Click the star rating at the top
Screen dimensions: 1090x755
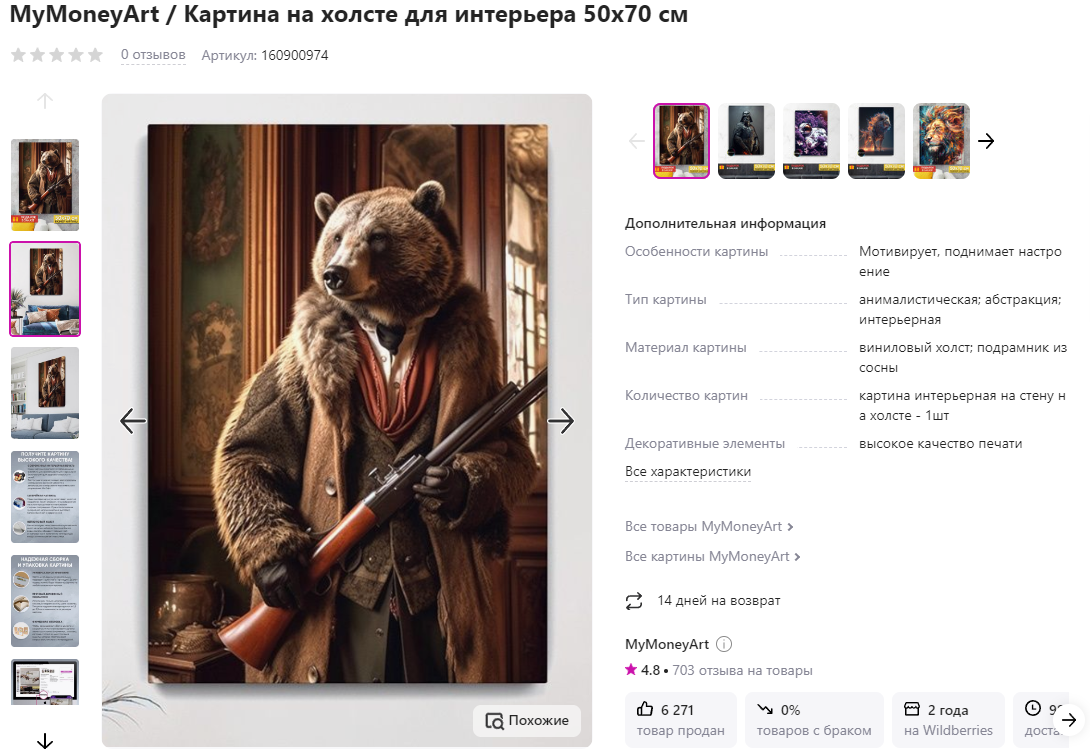[57, 55]
